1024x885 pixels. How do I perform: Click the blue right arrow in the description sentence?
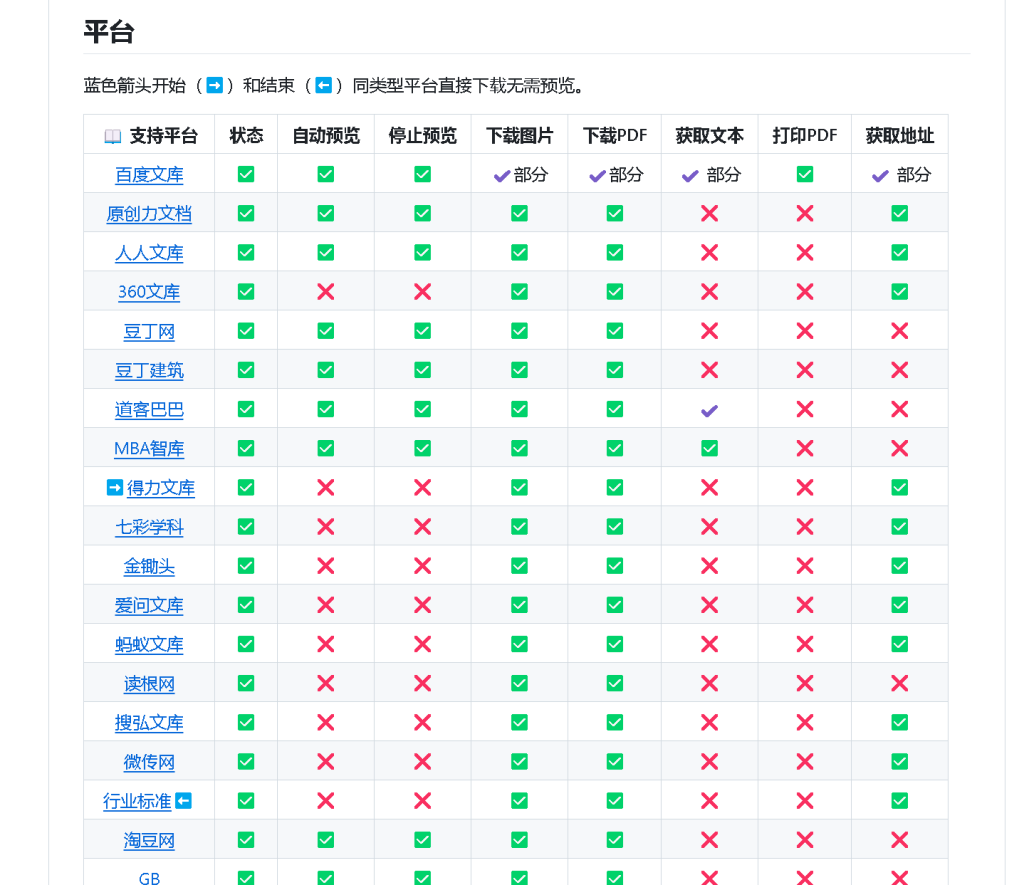click(214, 86)
